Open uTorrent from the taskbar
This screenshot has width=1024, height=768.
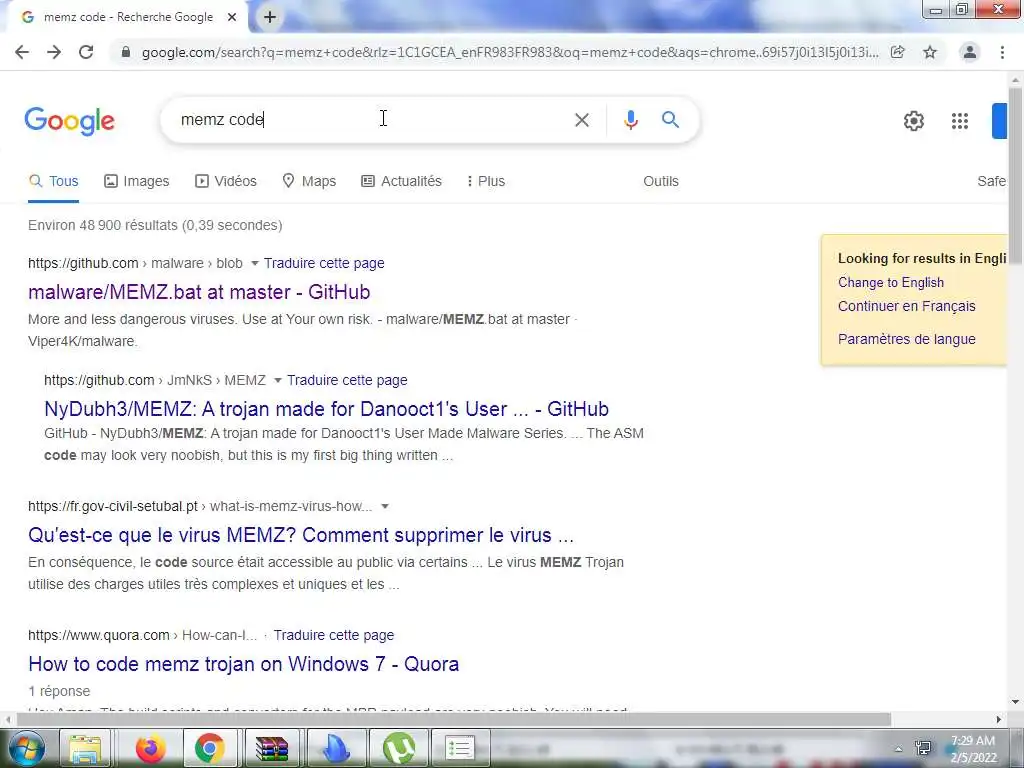tap(399, 748)
